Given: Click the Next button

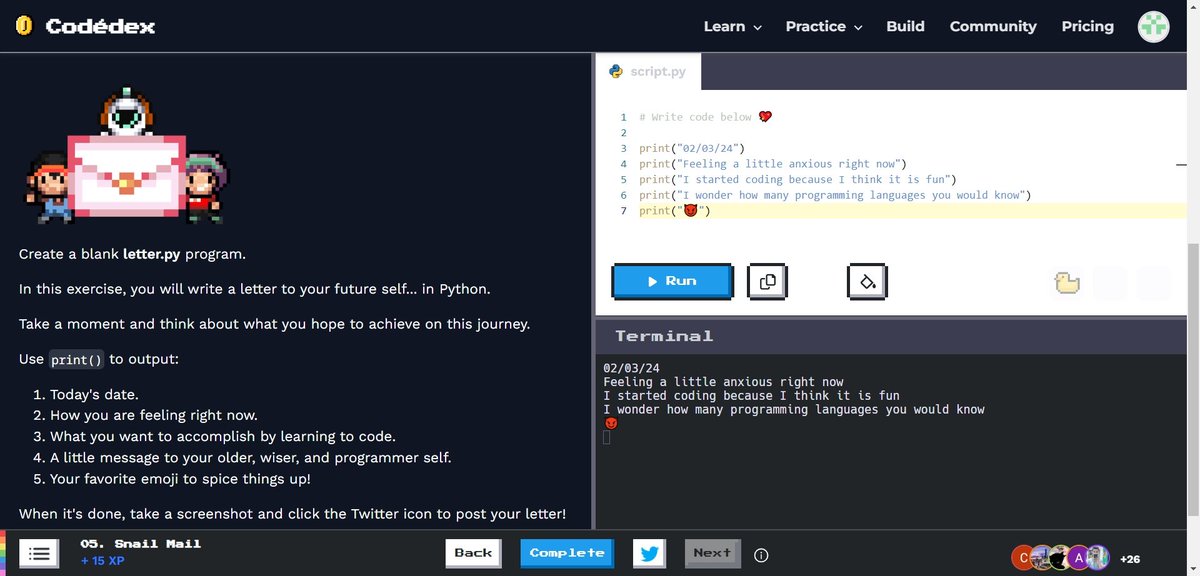Looking at the screenshot, I should [x=712, y=553].
